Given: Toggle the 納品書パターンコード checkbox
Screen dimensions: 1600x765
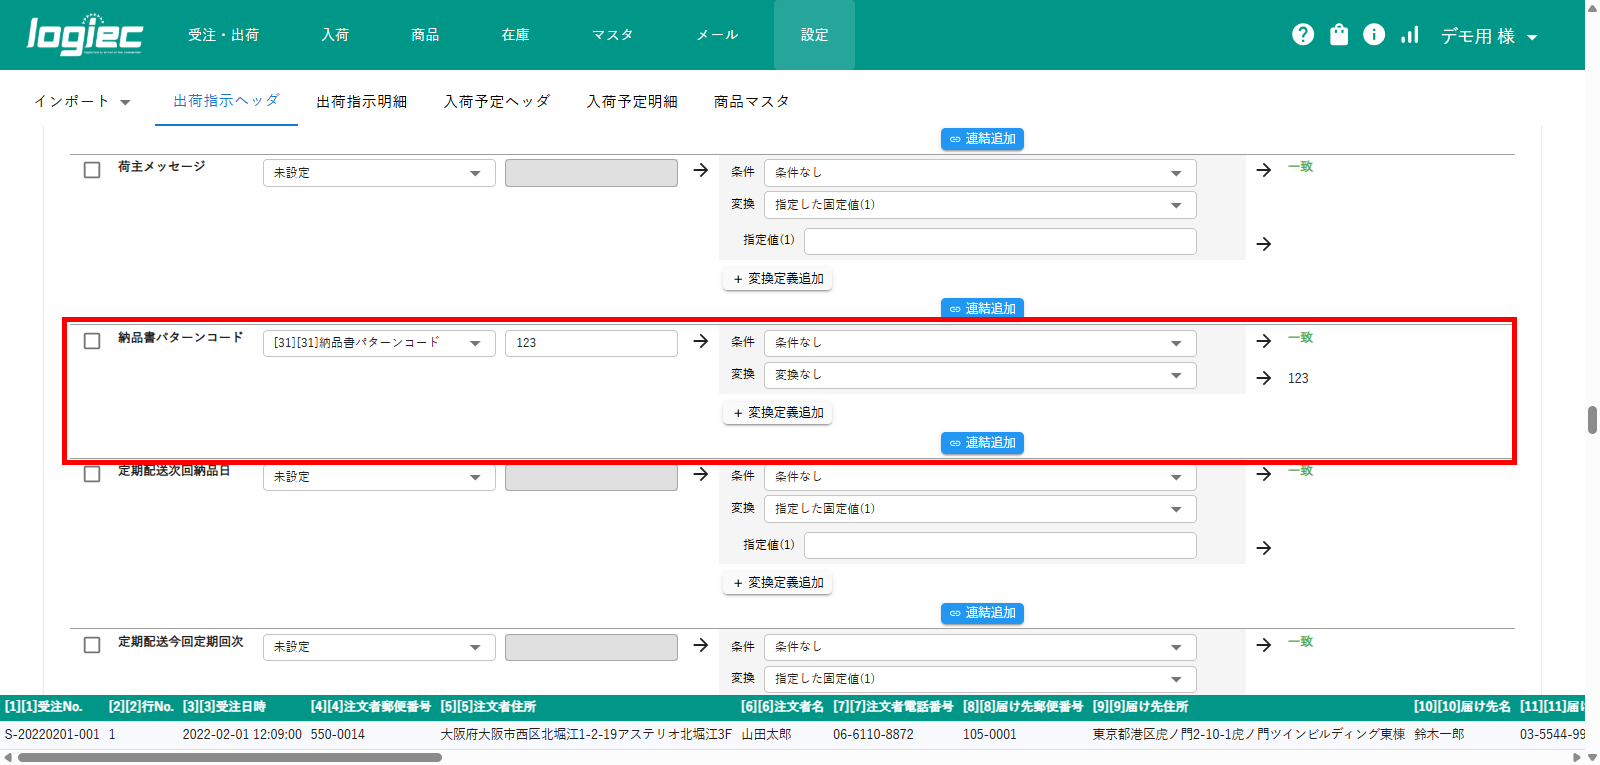Looking at the screenshot, I should pyautogui.click(x=92, y=341).
